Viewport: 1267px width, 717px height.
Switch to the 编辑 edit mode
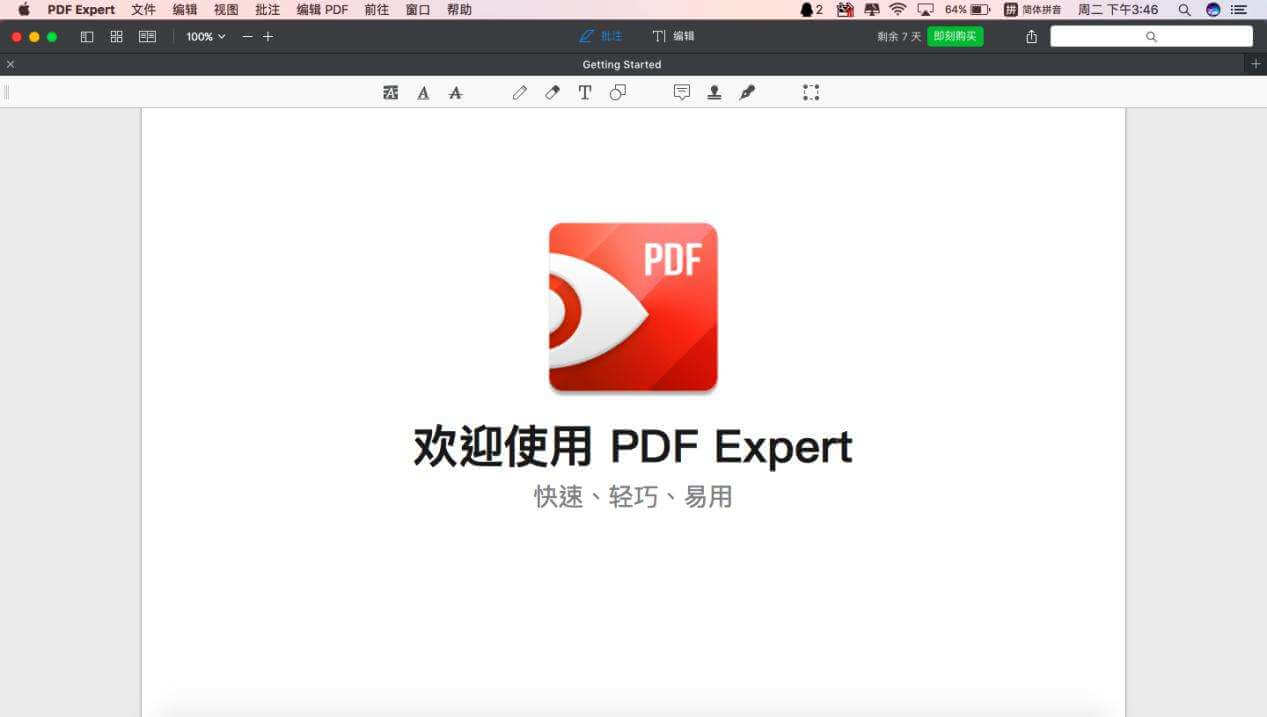674,36
